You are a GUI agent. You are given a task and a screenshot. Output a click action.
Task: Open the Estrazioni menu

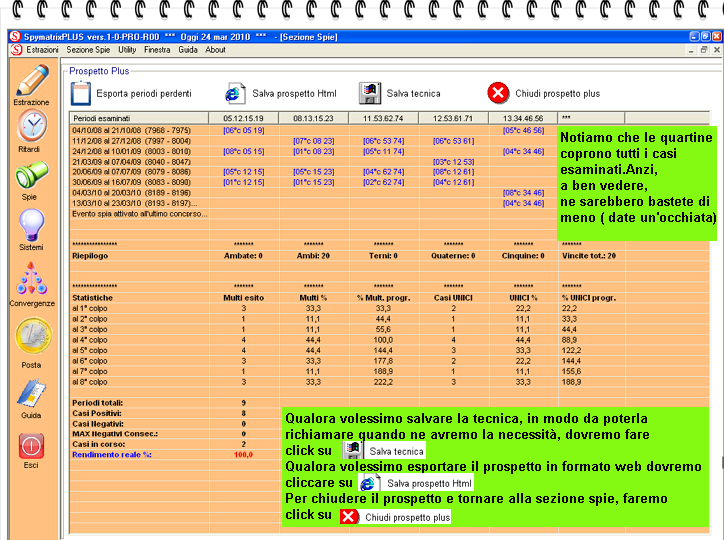pos(42,50)
